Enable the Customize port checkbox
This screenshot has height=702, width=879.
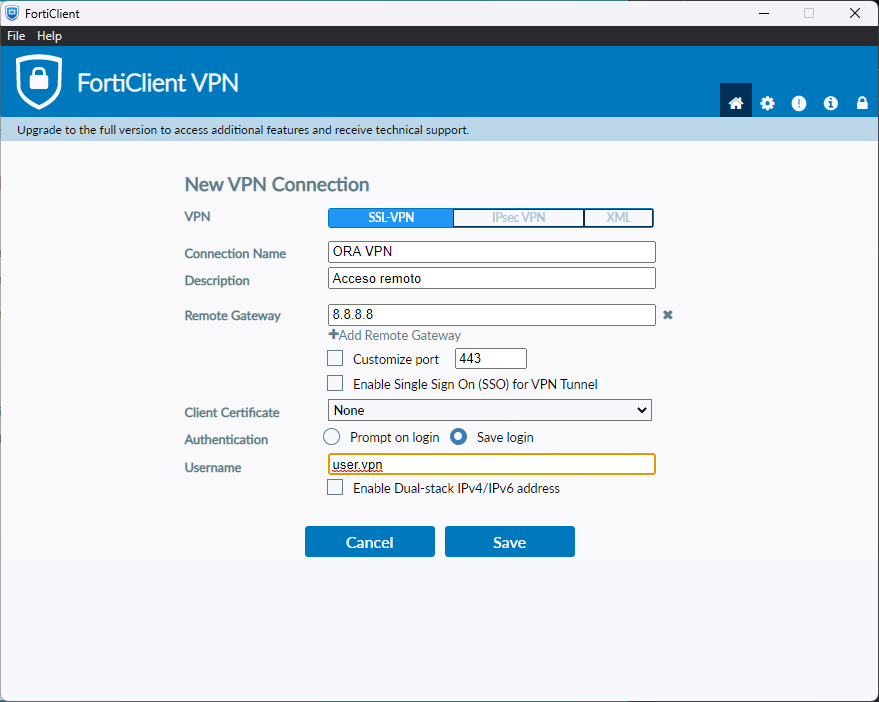click(335, 358)
